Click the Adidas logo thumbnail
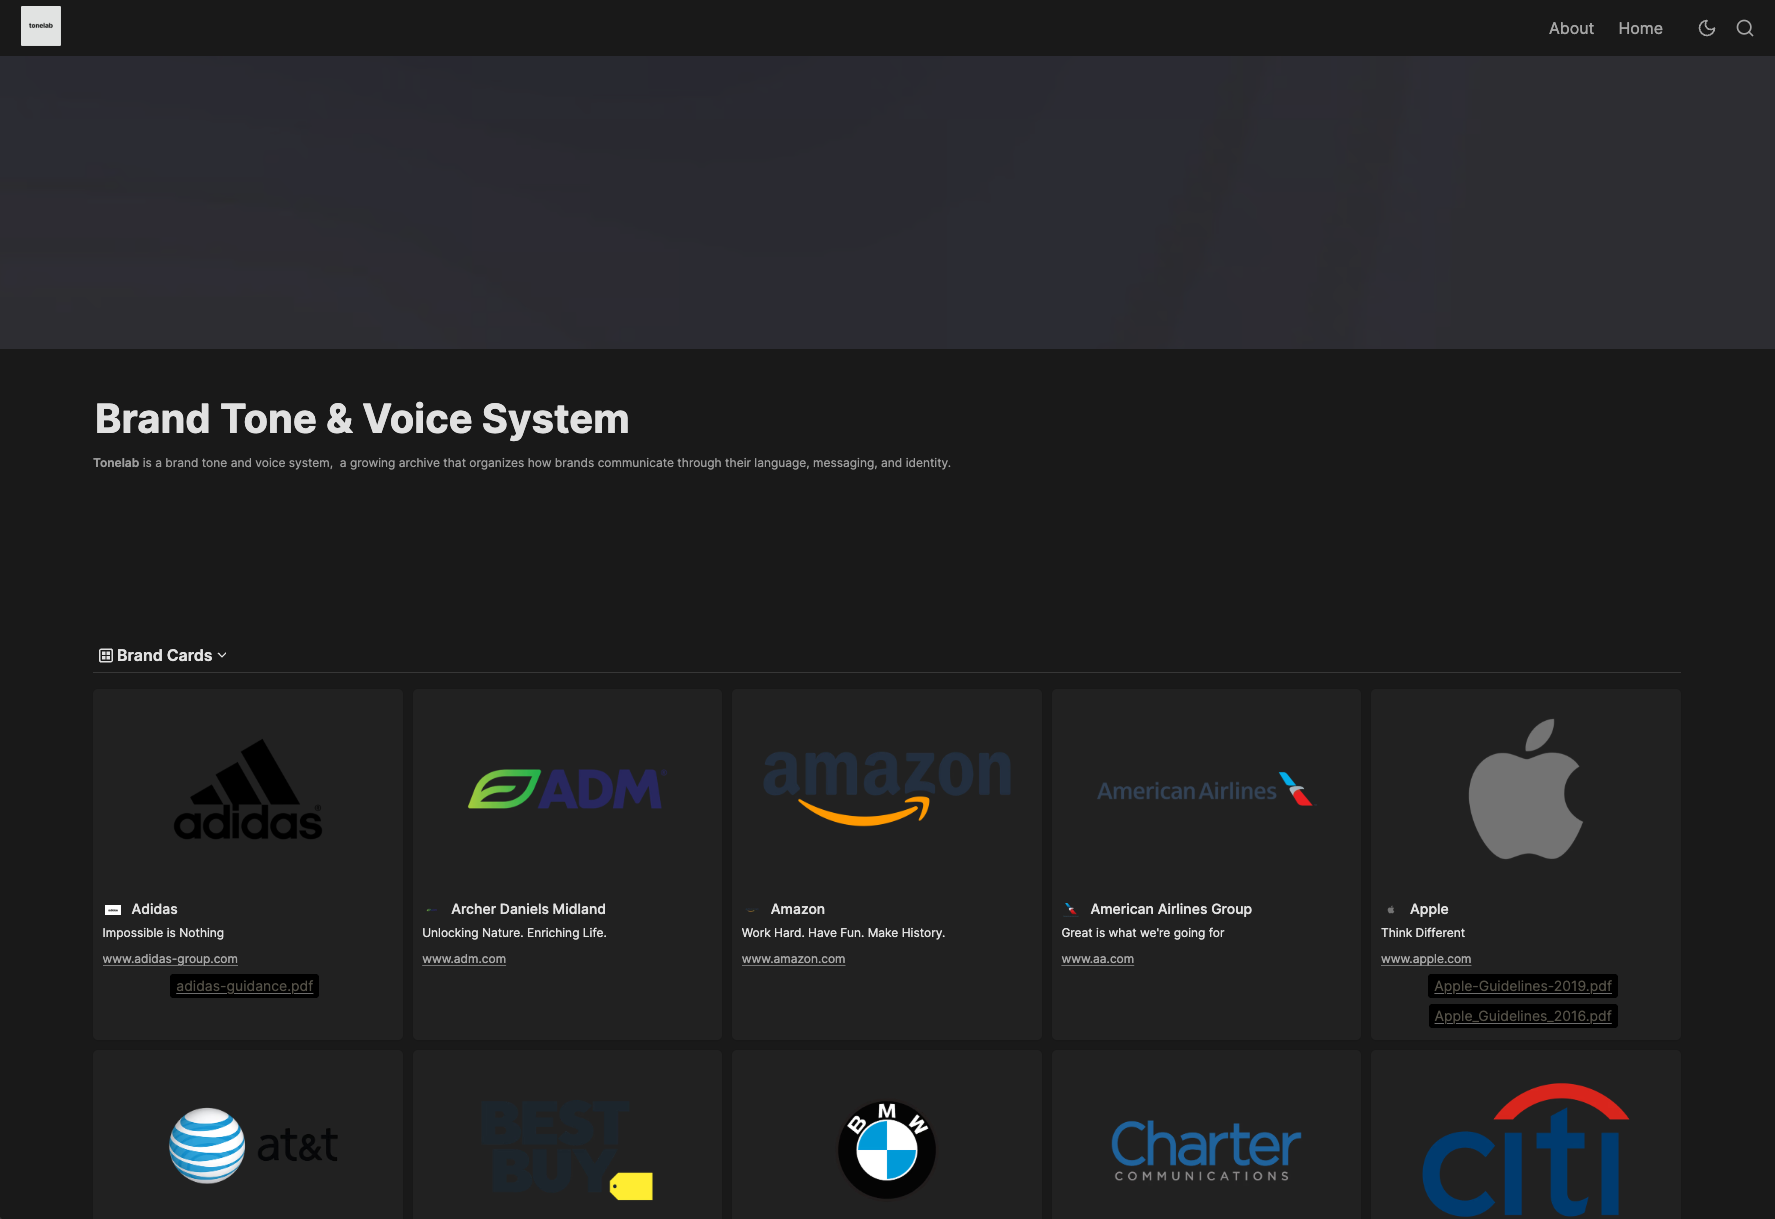The height and width of the screenshot is (1219, 1775). point(248,790)
